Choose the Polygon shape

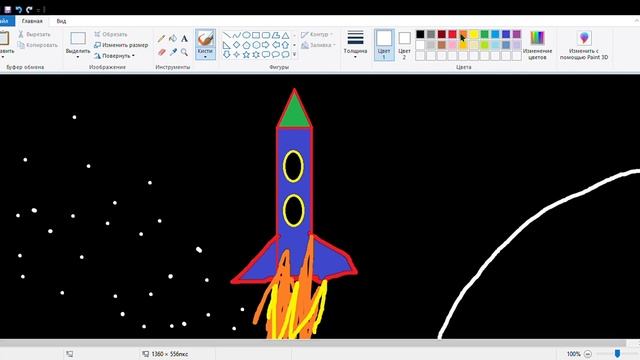[x=276, y=36]
